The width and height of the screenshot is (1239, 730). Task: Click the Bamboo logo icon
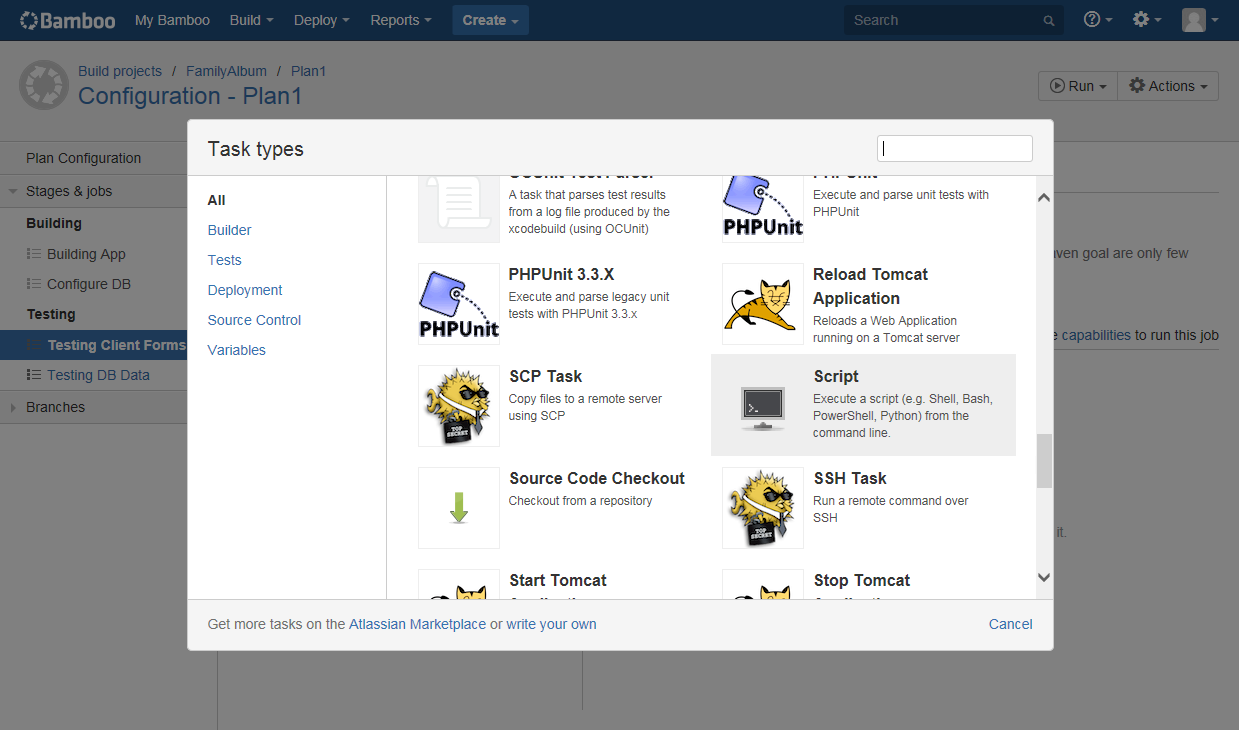[x=29, y=19]
